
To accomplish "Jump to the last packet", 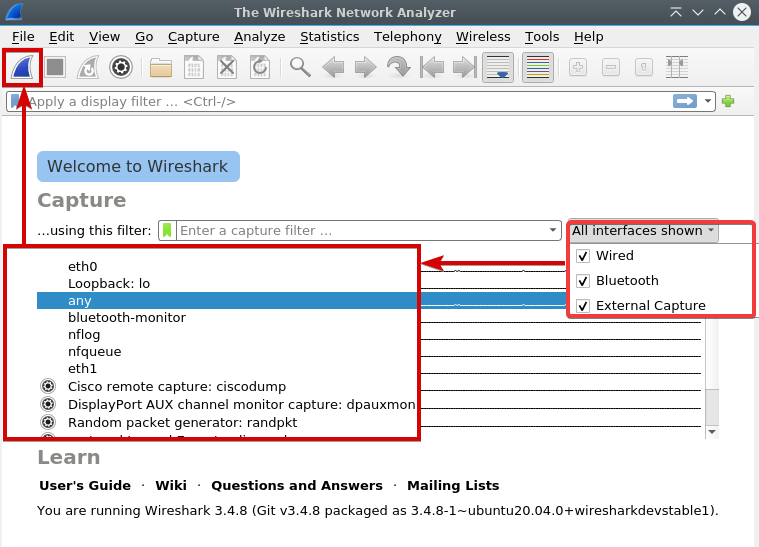I will (465, 67).
